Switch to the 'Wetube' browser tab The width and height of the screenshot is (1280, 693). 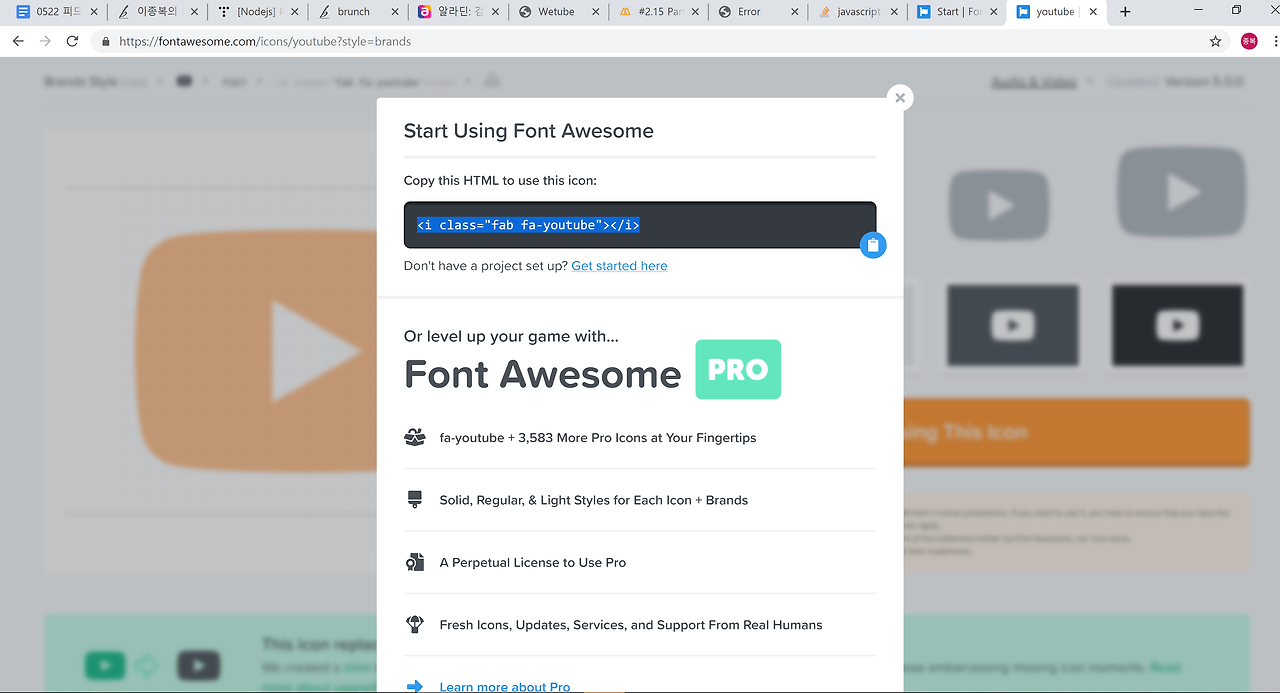click(560, 12)
